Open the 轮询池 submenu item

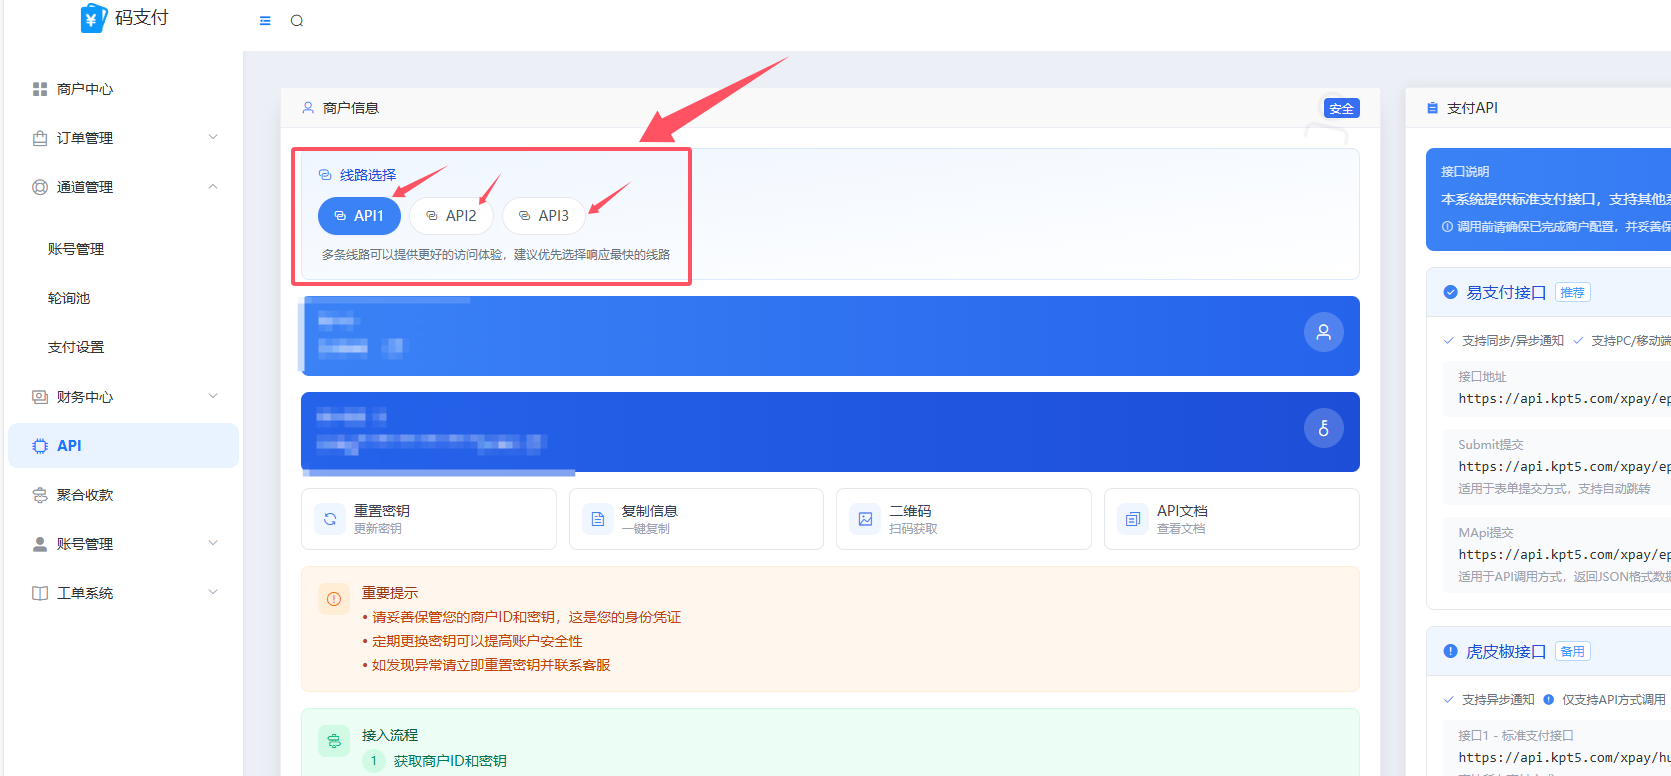pos(69,298)
